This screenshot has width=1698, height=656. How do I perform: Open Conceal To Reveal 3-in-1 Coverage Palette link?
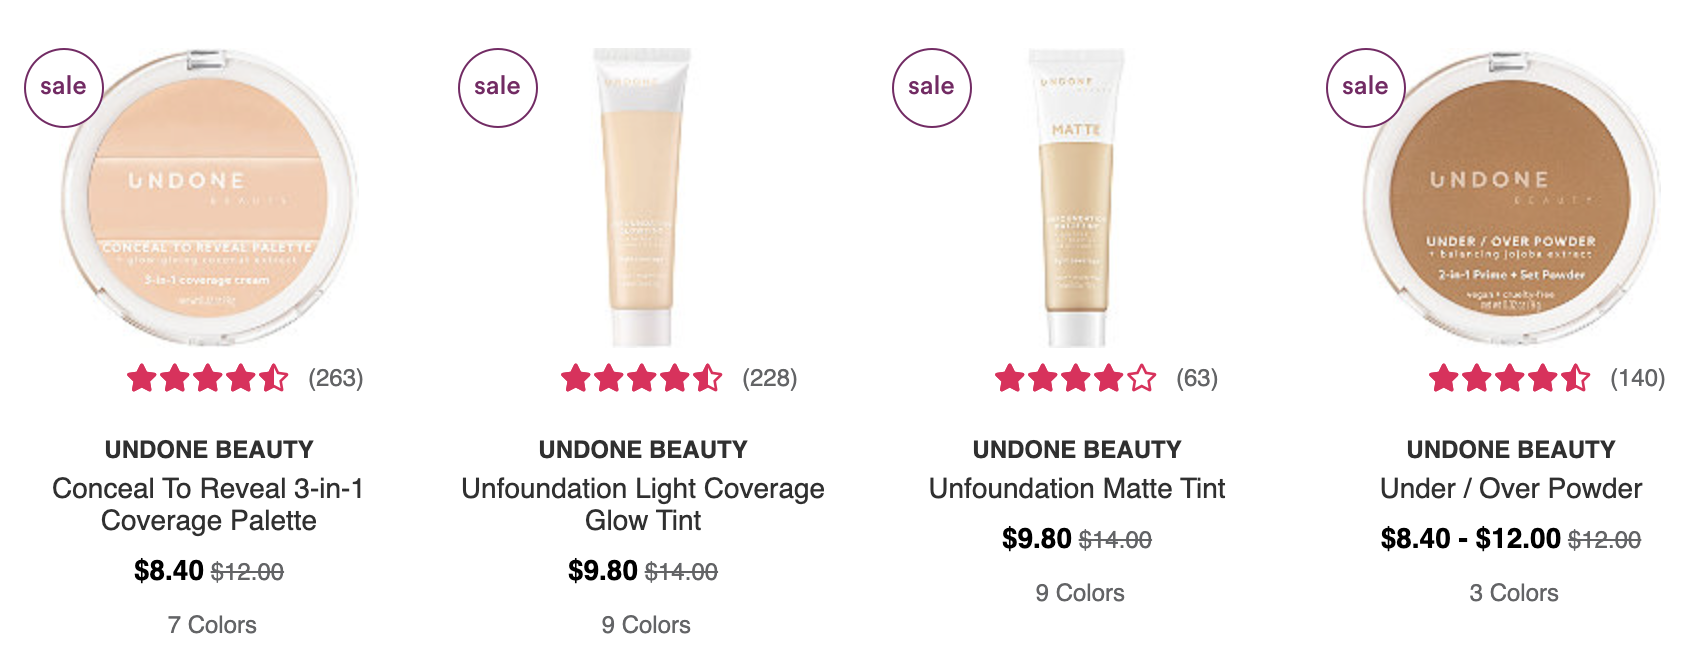click(209, 504)
